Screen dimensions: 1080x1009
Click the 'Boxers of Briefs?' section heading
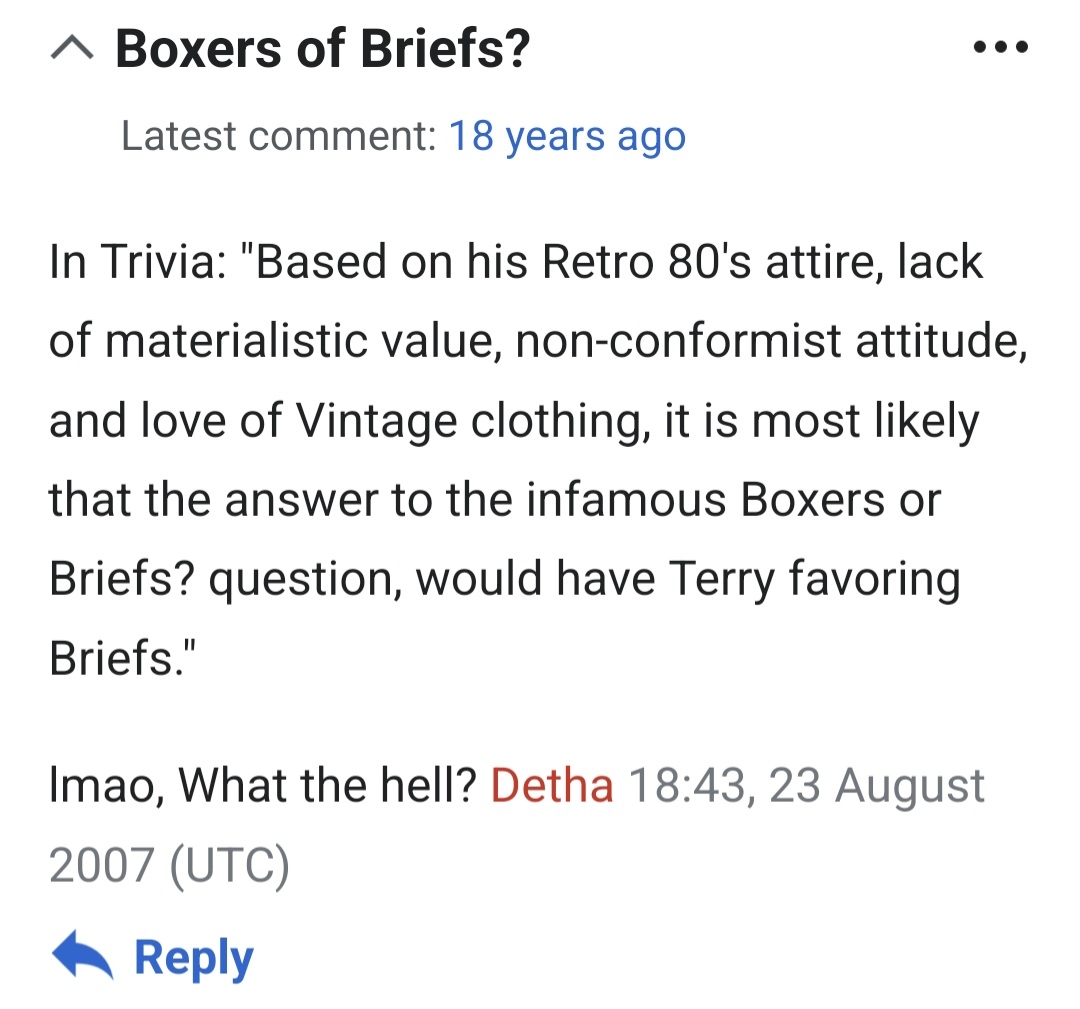pyautogui.click(x=322, y=48)
